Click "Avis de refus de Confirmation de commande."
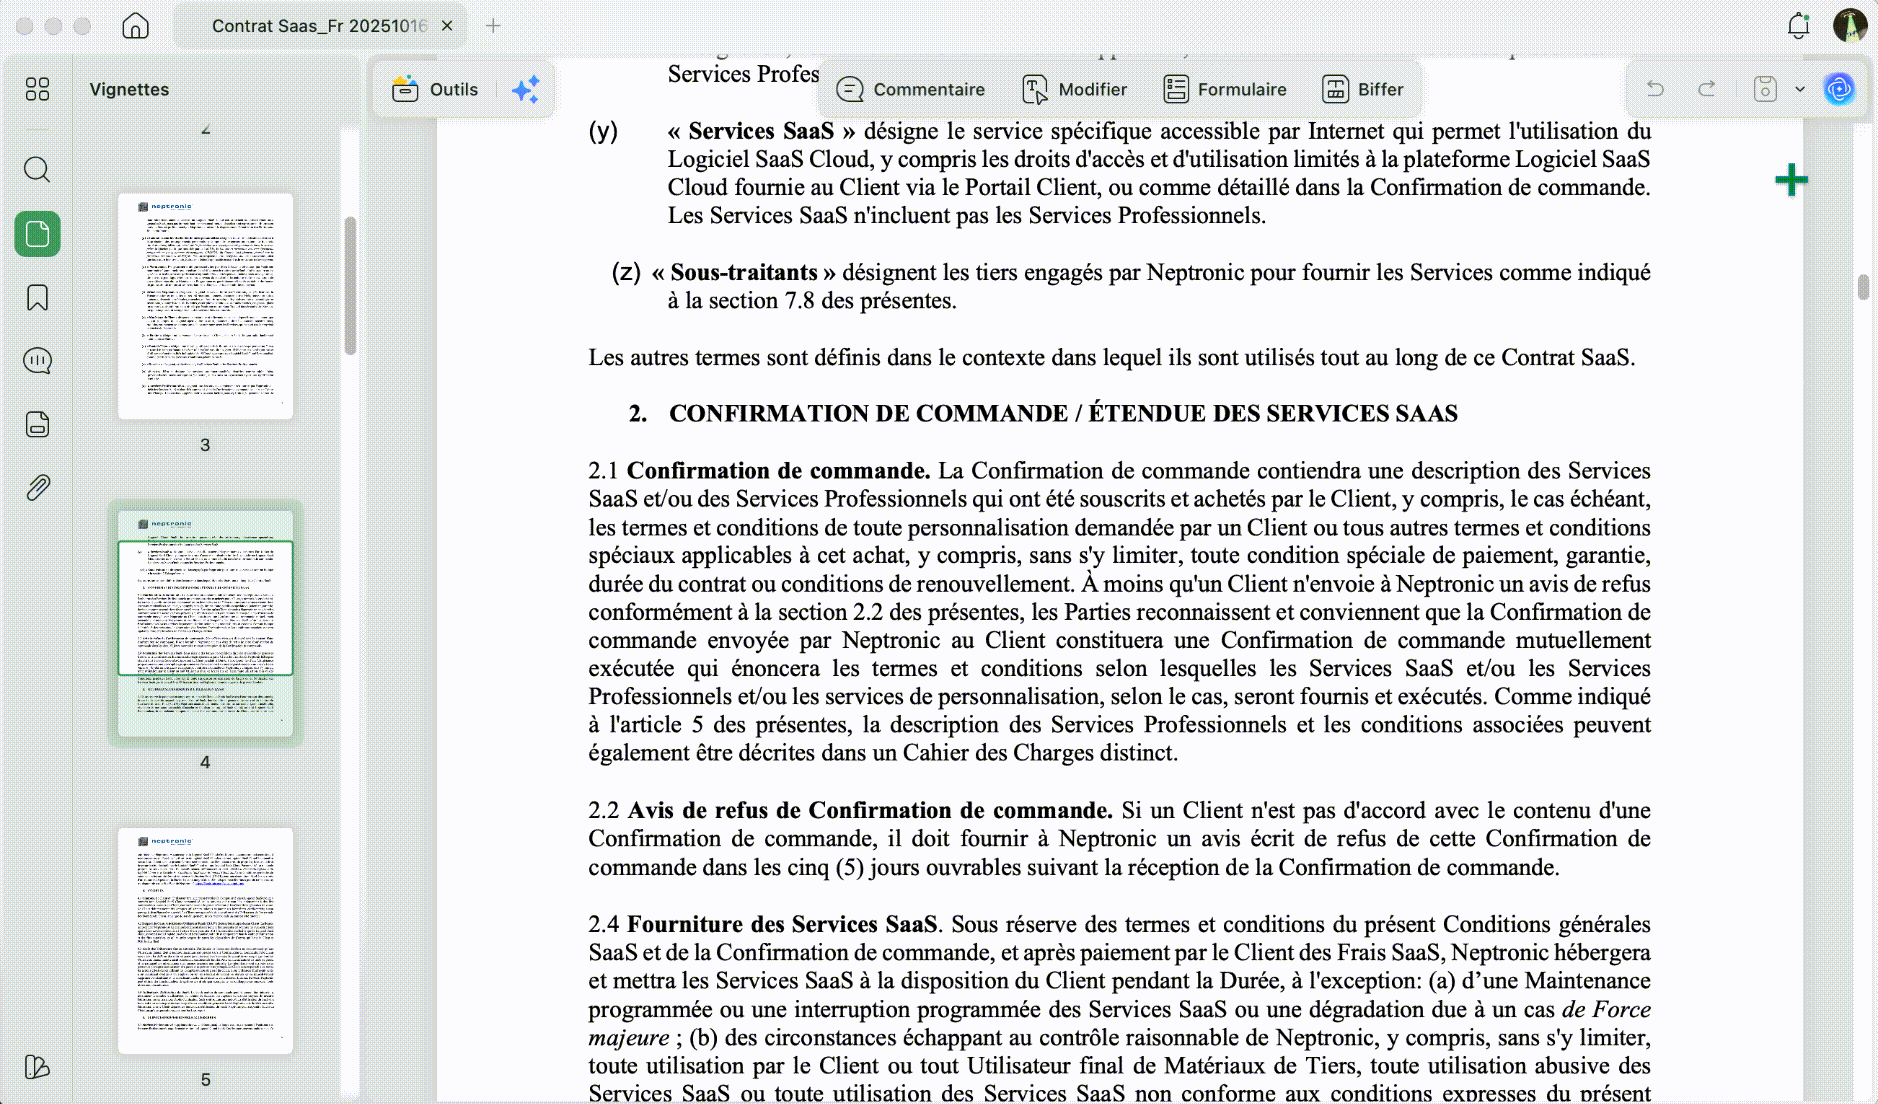The width and height of the screenshot is (1878, 1104). [x=870, y=810]
